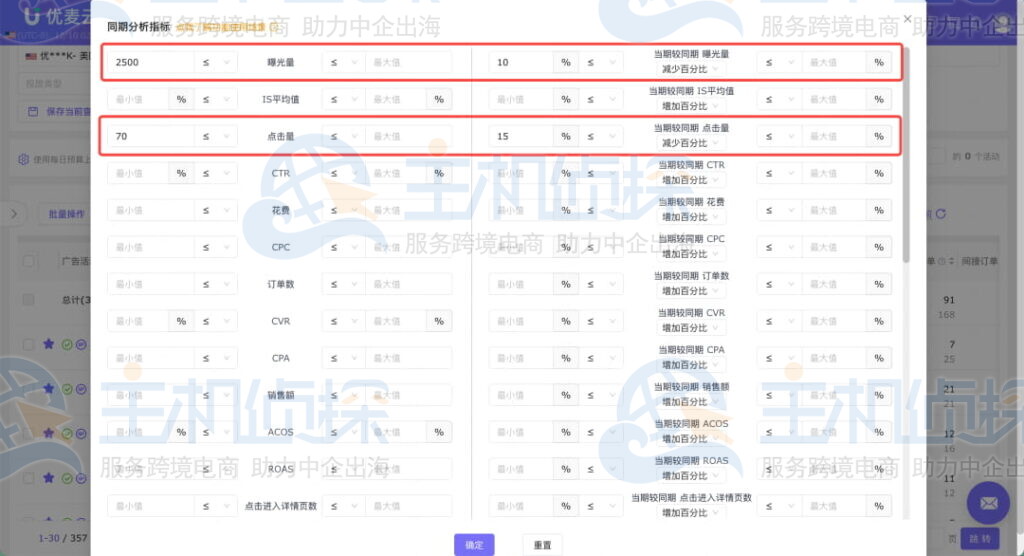Viewport: 1024px width, 556px height.
Task: Click the star icon in the row showing 11 orders
Action: [x=48, y=478]
